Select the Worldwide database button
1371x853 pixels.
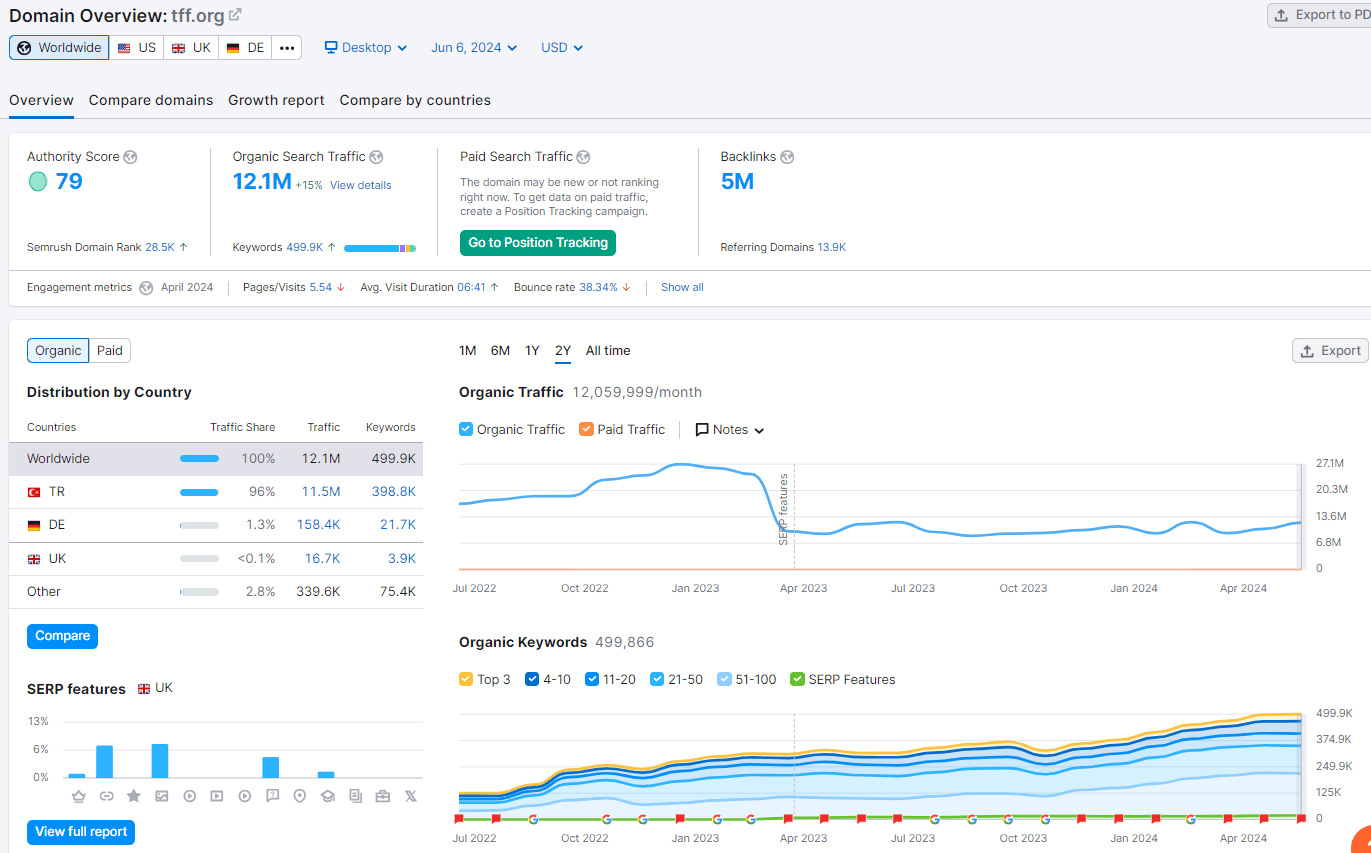60,48
